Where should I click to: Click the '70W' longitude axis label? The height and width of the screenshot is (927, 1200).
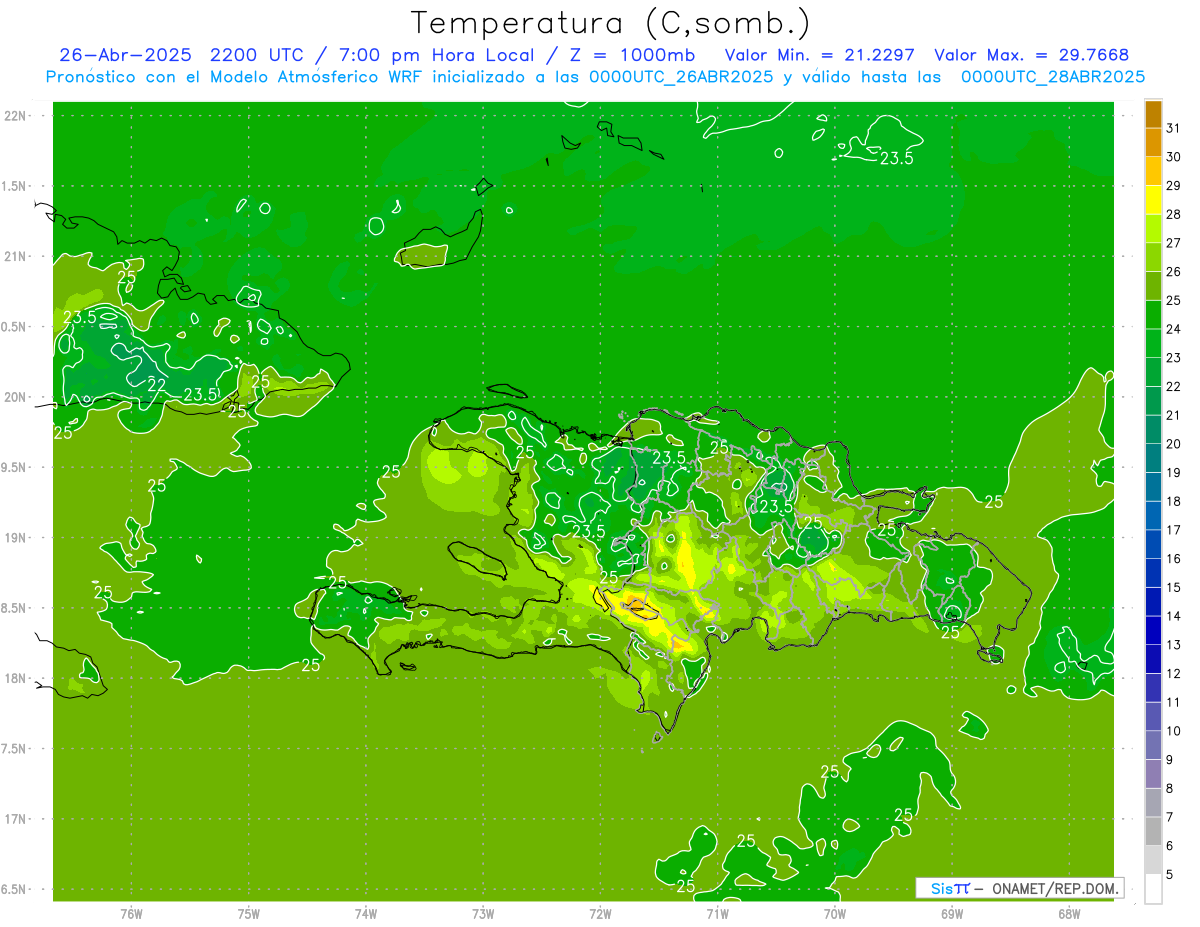[835, 914]
